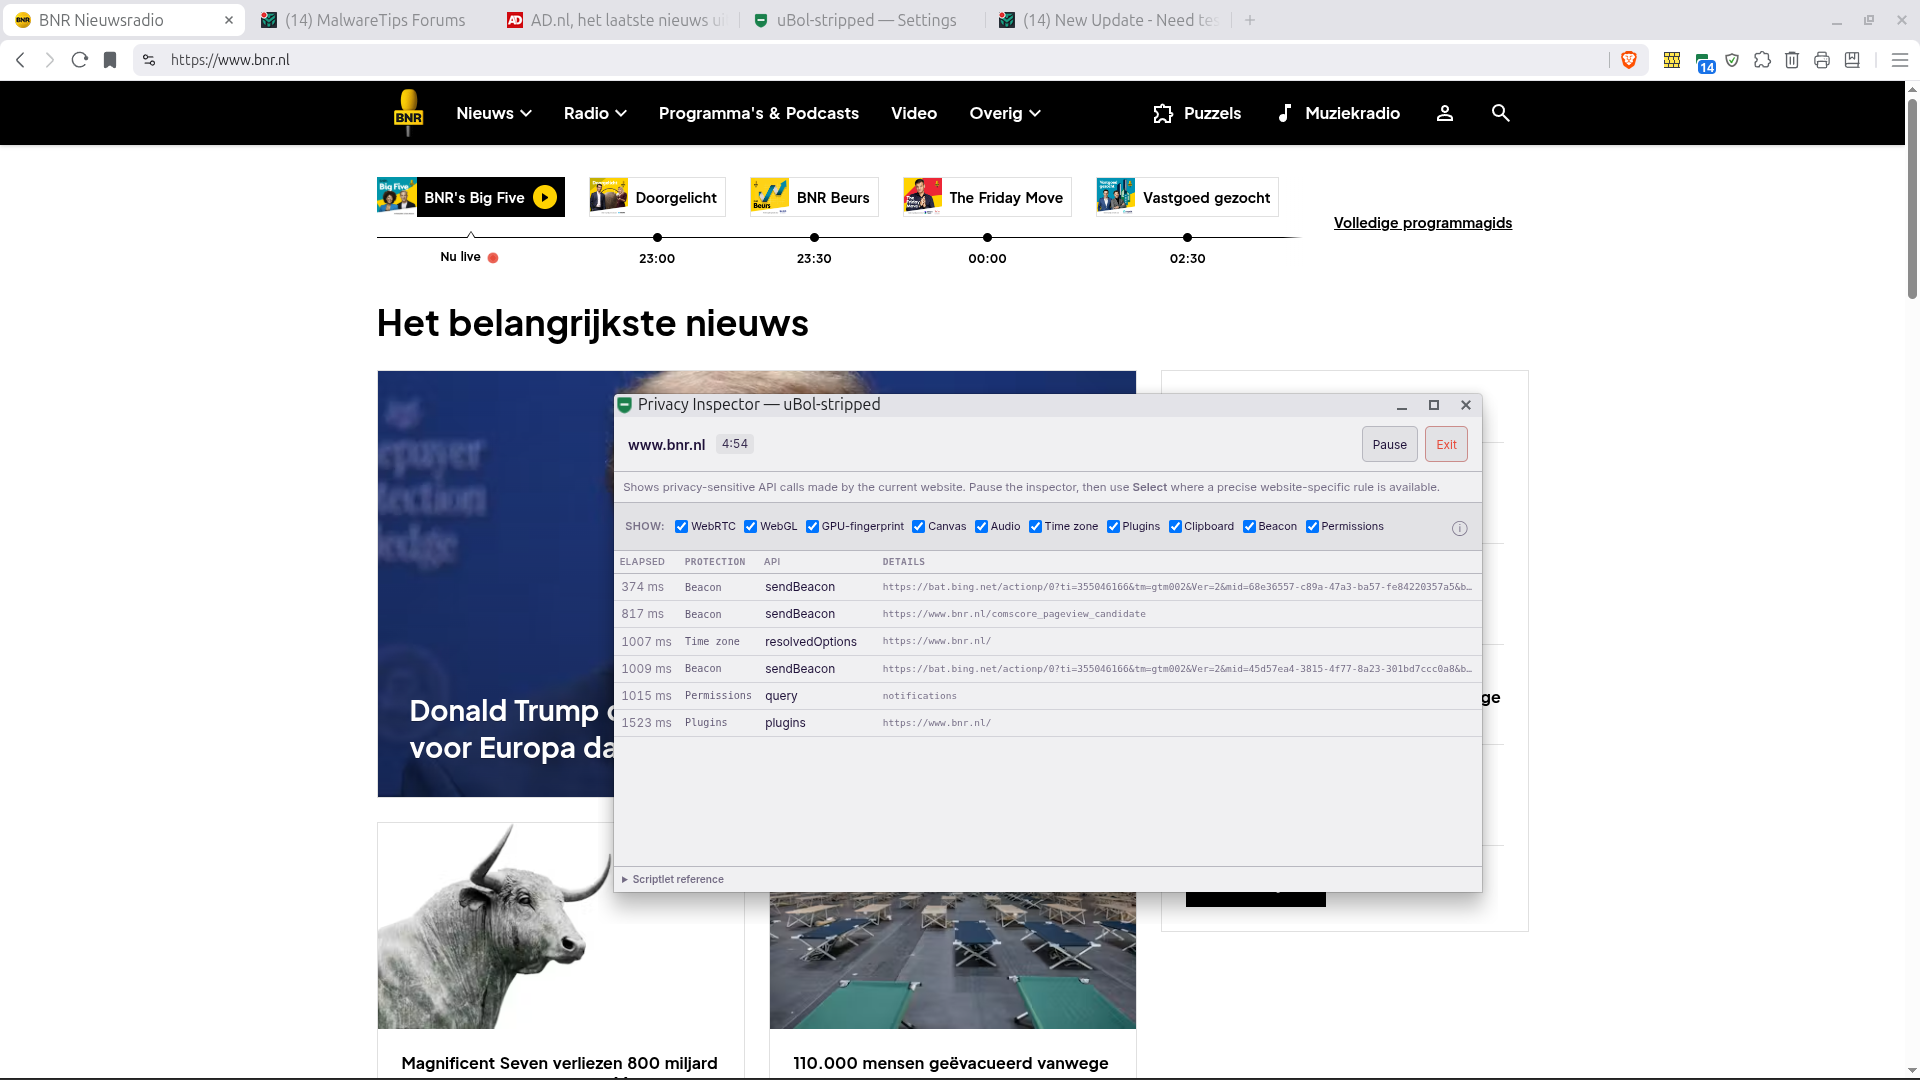Play BNR's Big Five live stream
The image size is (1920, 1080).
point(545,197)
